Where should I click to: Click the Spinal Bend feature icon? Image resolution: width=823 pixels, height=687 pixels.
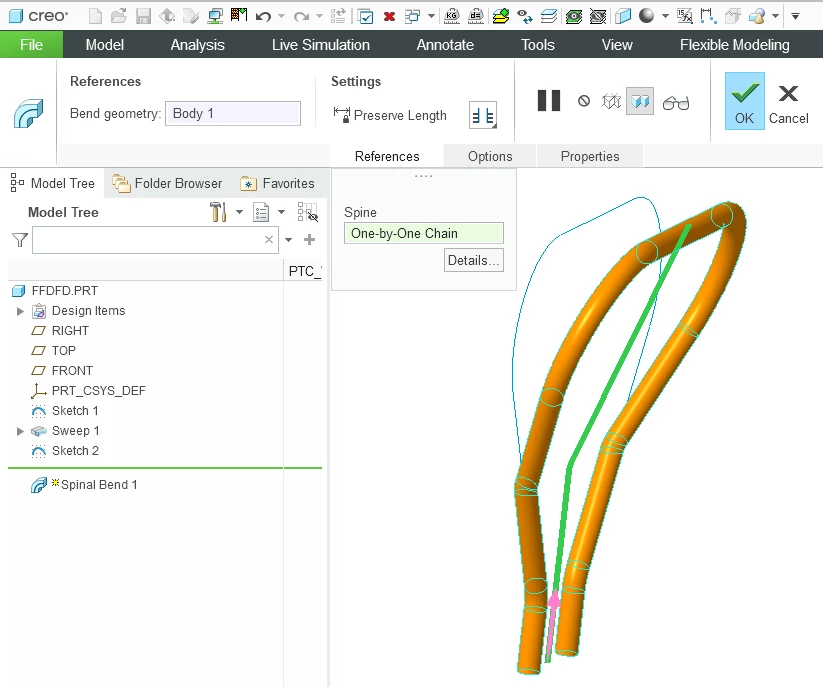click(x=28, y=113)
